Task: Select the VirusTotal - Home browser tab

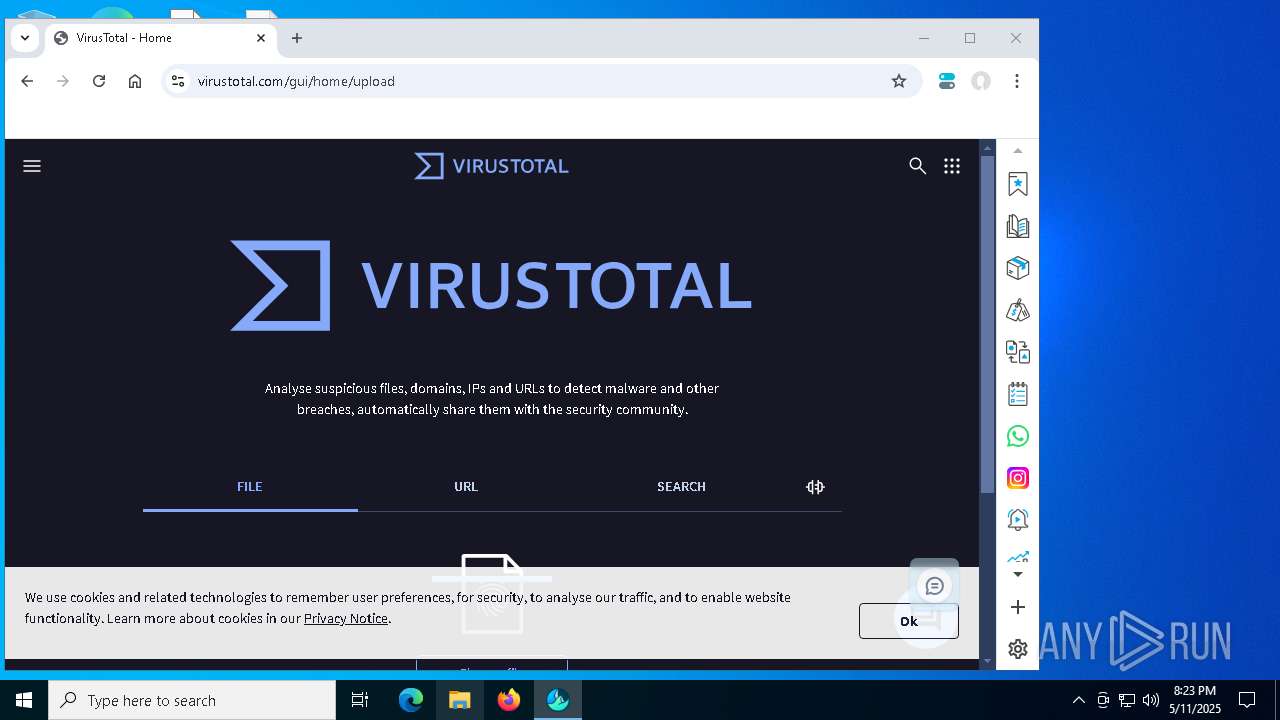Action: tap(160, 38)
